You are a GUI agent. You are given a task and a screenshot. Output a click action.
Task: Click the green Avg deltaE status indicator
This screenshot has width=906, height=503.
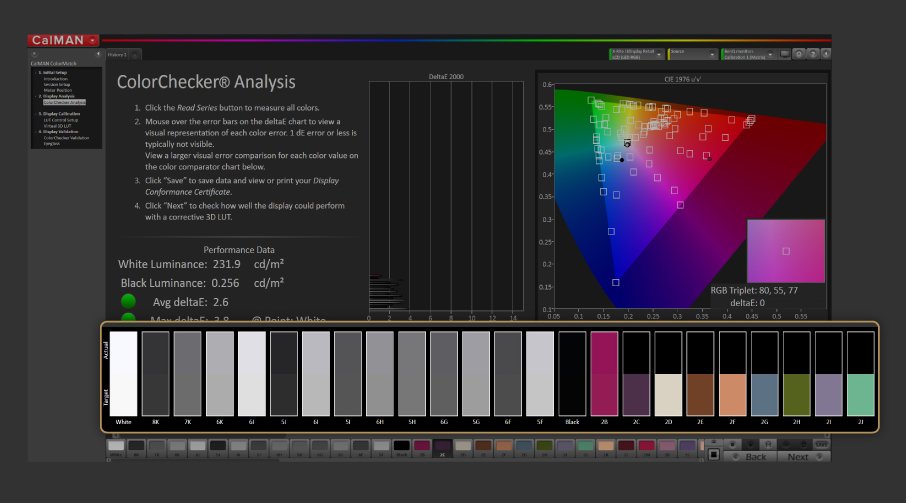pos(128,301)
